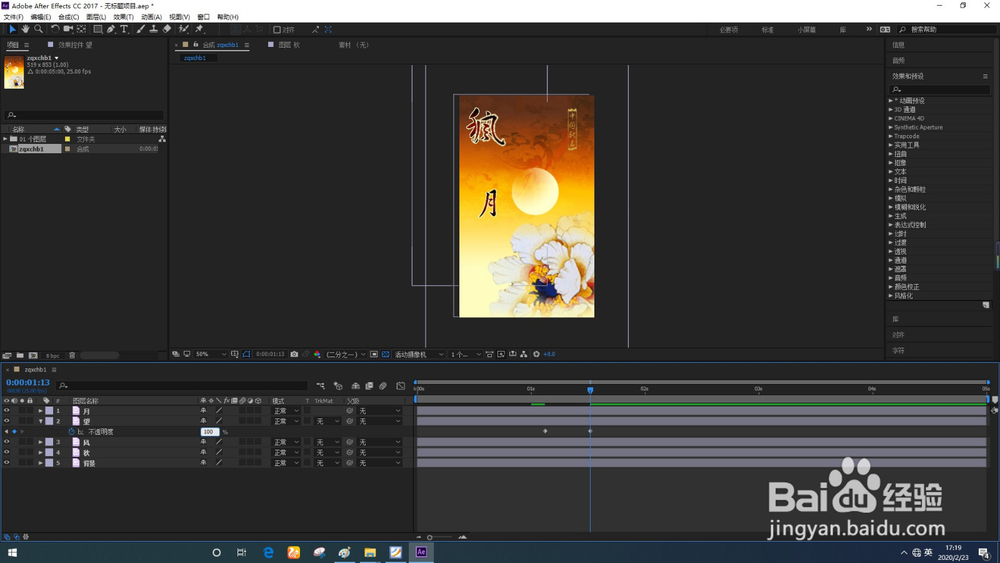The width and height of the screenshot is (1000, 563).
Task: Expand the 3D 通道 effects category
Action: click(x=891, y=110)
